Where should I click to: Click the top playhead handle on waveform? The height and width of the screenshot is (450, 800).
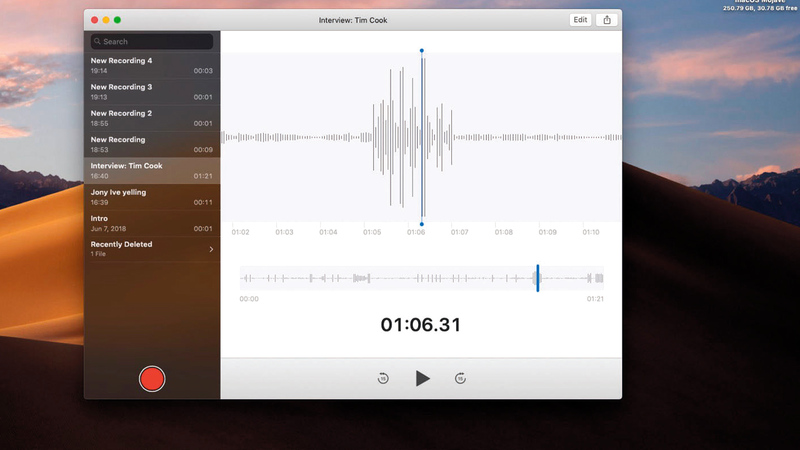click(x=421, y=50)
